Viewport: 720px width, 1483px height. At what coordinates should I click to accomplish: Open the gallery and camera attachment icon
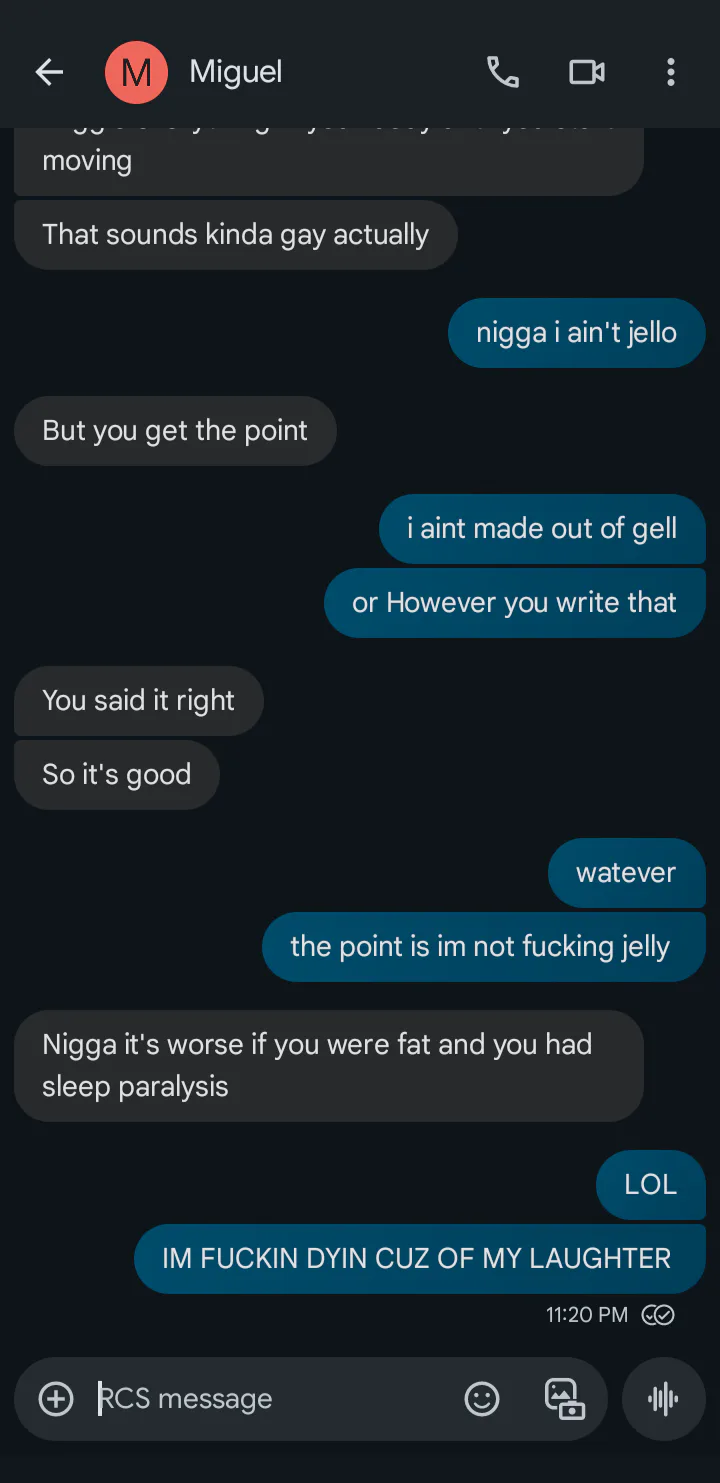click(564, 1398)
